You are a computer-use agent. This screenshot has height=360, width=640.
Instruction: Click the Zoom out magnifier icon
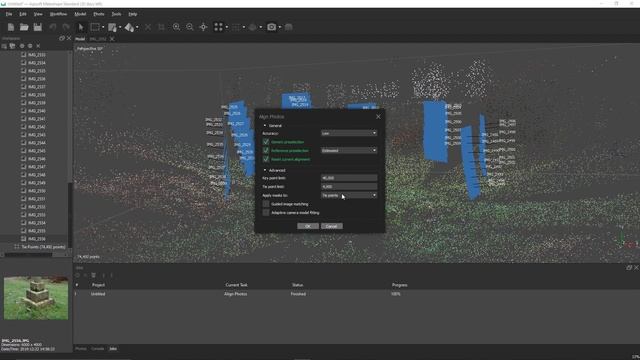[190, 27]
